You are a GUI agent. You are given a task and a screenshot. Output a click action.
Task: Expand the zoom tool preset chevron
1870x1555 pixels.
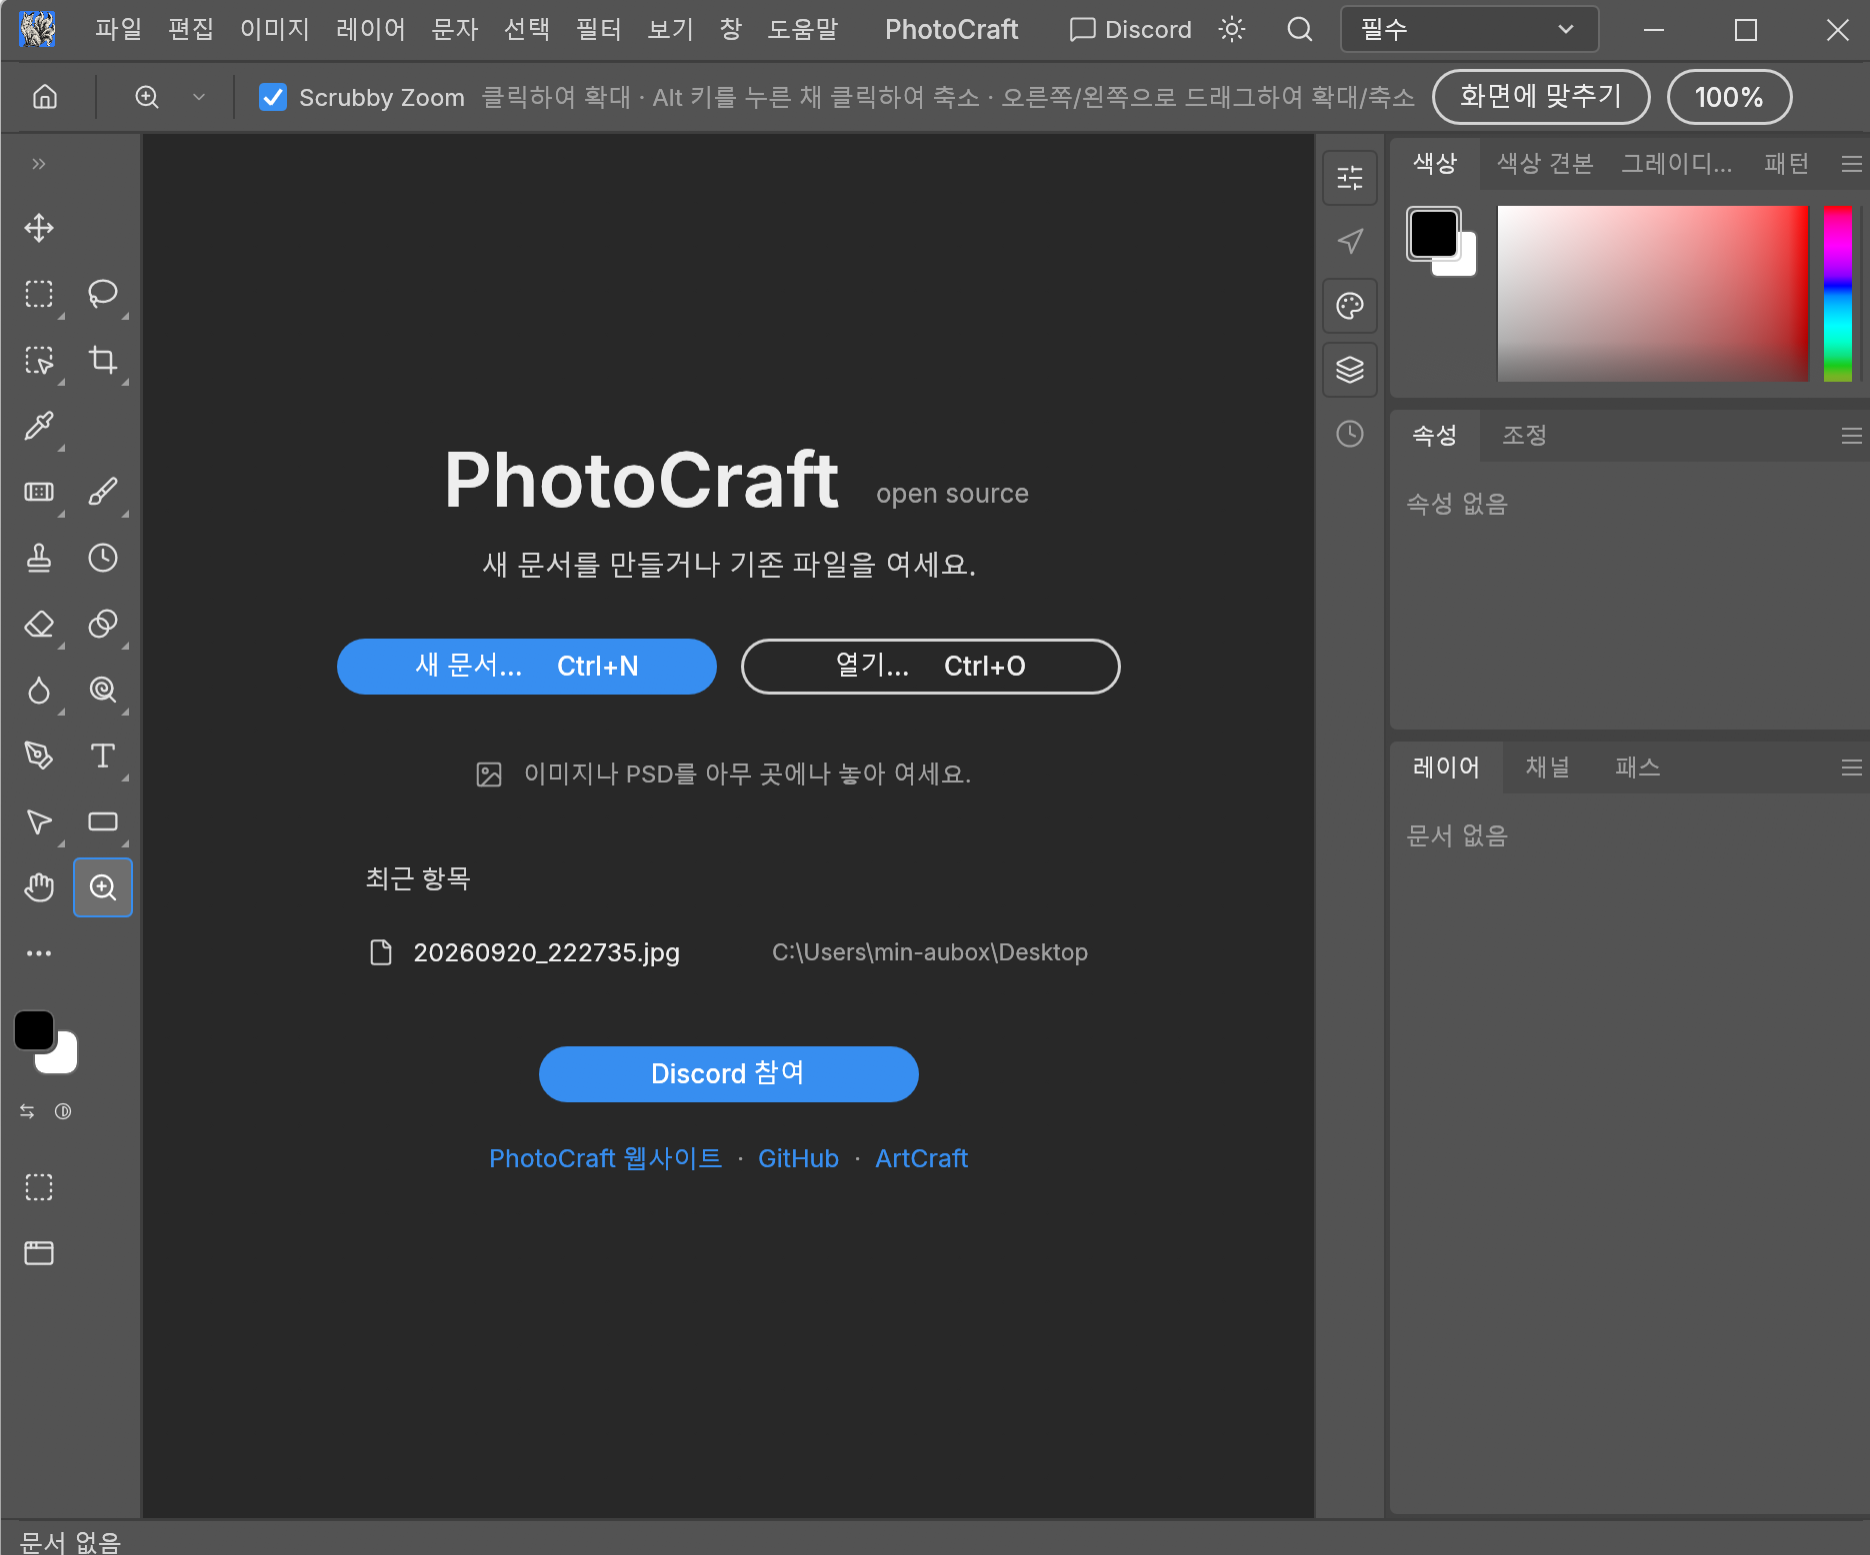point(199,97)
